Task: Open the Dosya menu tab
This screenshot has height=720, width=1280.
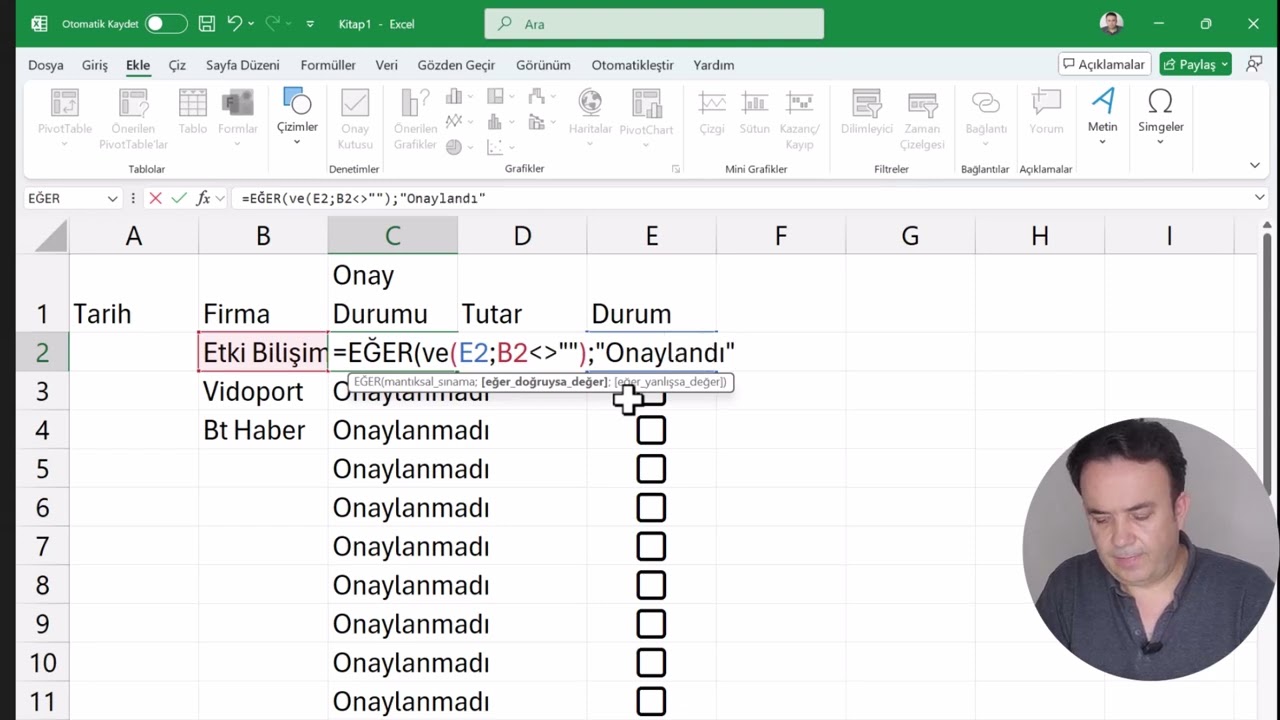Action: click(46, 65)
